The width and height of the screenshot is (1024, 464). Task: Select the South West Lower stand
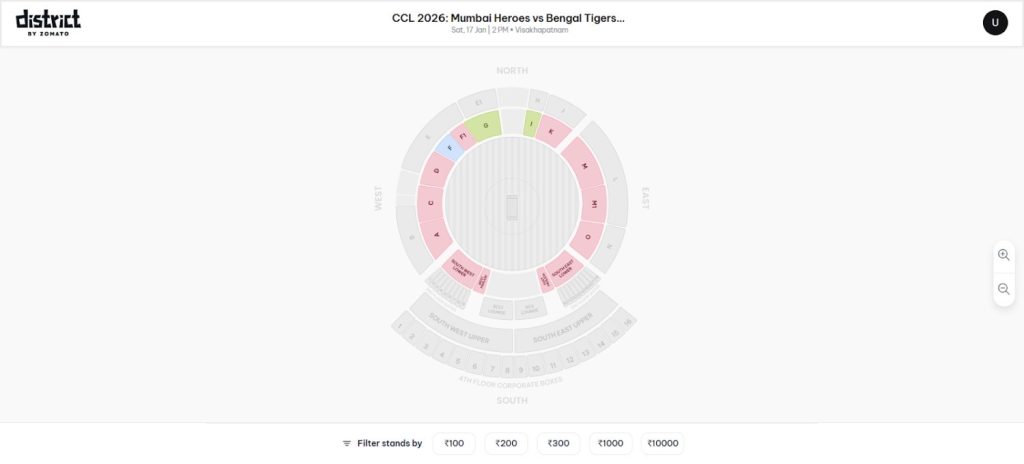pyautogui.click(x=460, y=268)
